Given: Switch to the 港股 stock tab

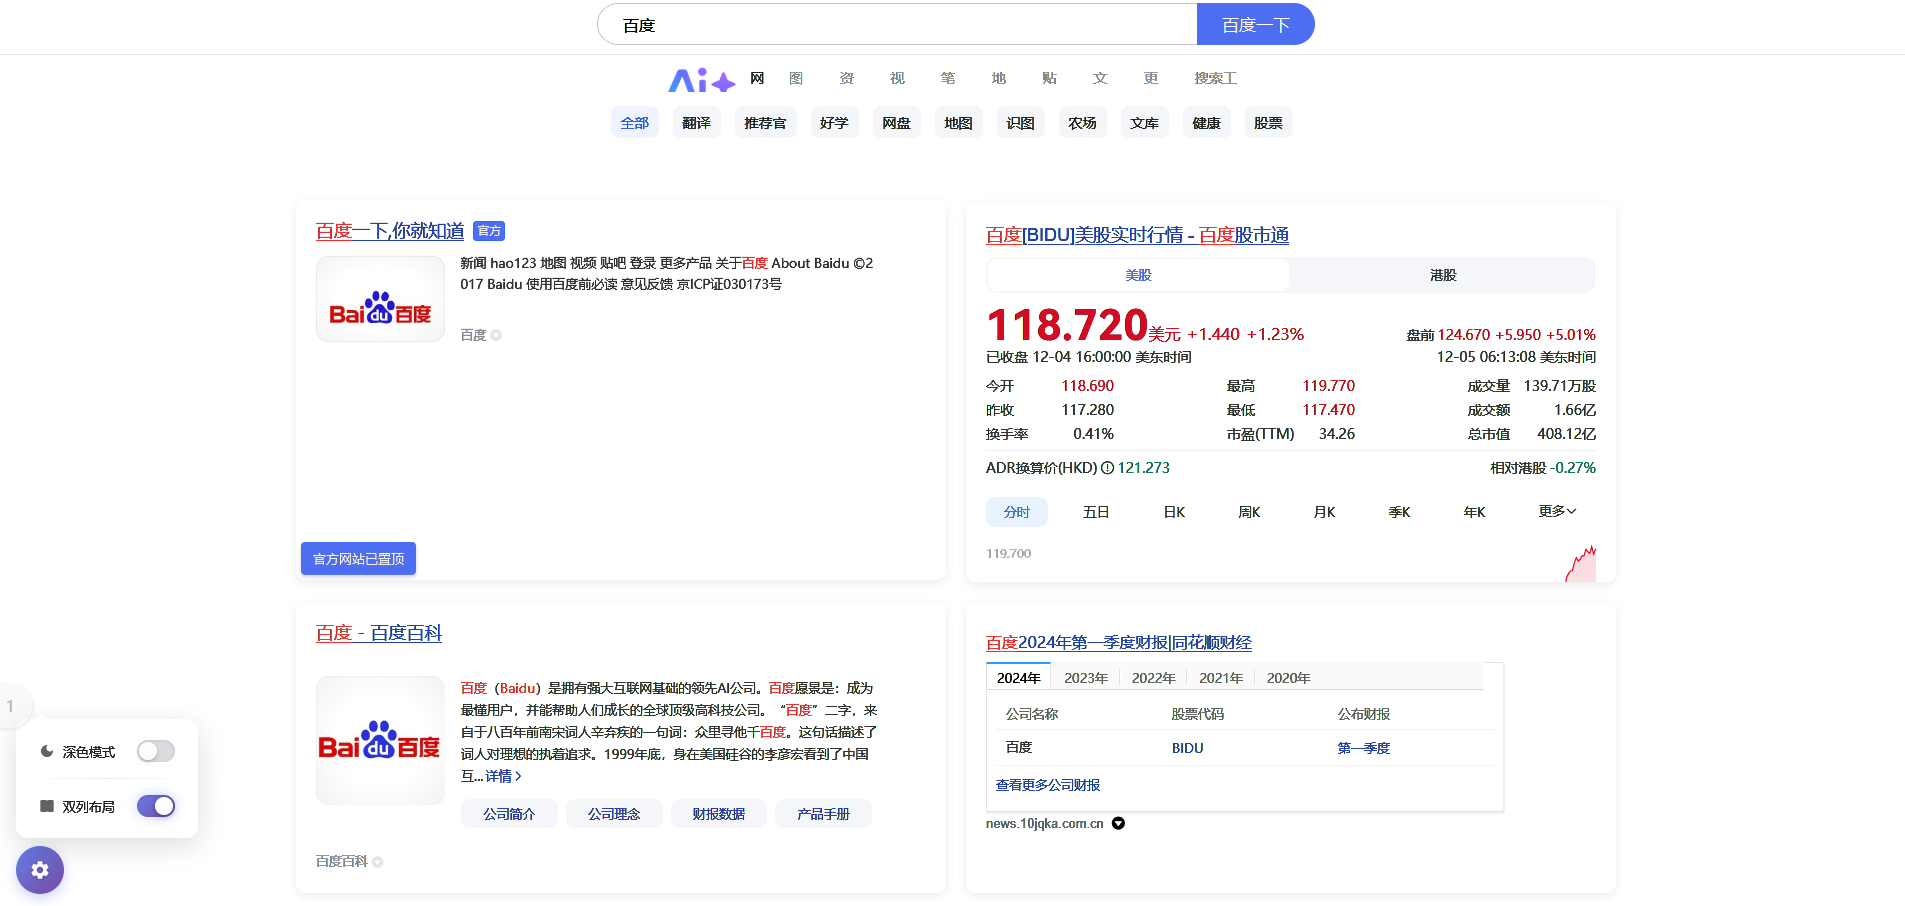Looking at the screenshot, I should point(1443,275).
